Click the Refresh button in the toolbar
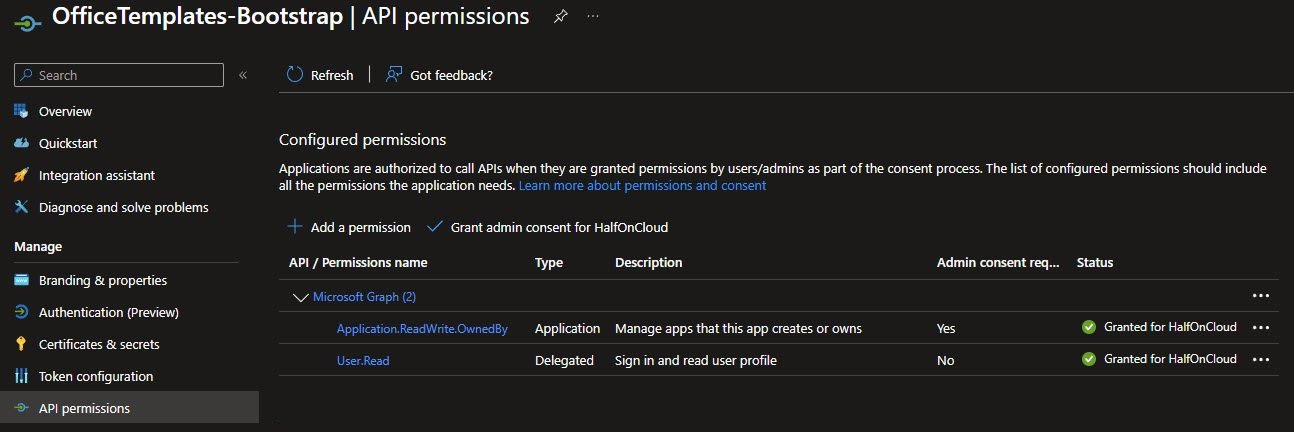Screen dimensions: 1294x432 tap(320, 75)
